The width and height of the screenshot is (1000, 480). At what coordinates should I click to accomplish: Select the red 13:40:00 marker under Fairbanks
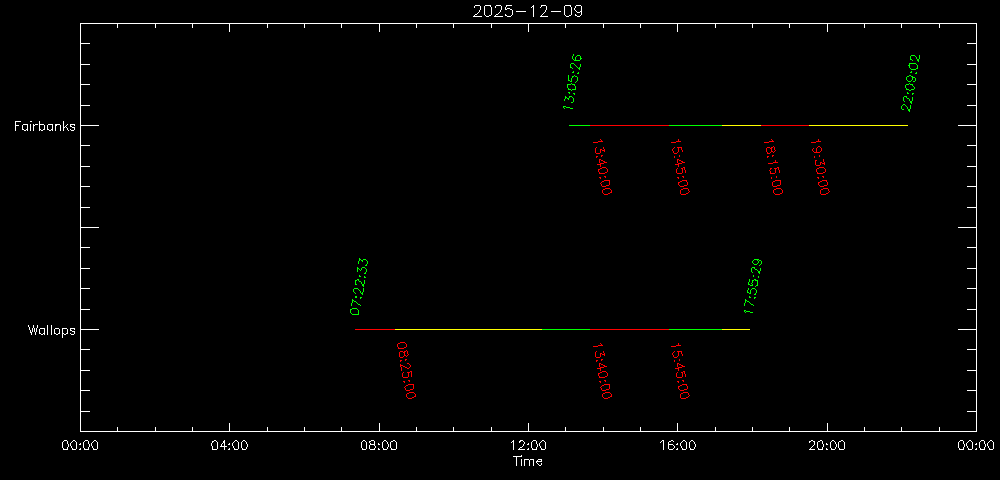click(601, 168)
